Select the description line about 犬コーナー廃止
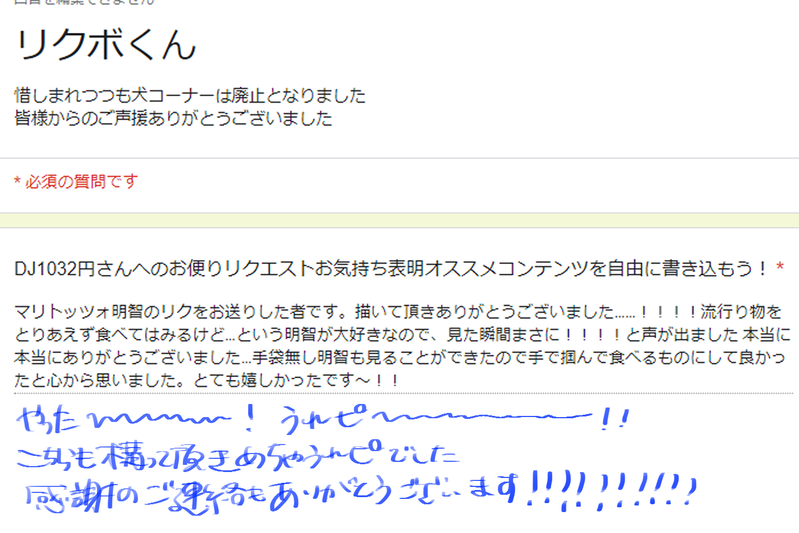 pyautogui.click(x=190, y=95)
